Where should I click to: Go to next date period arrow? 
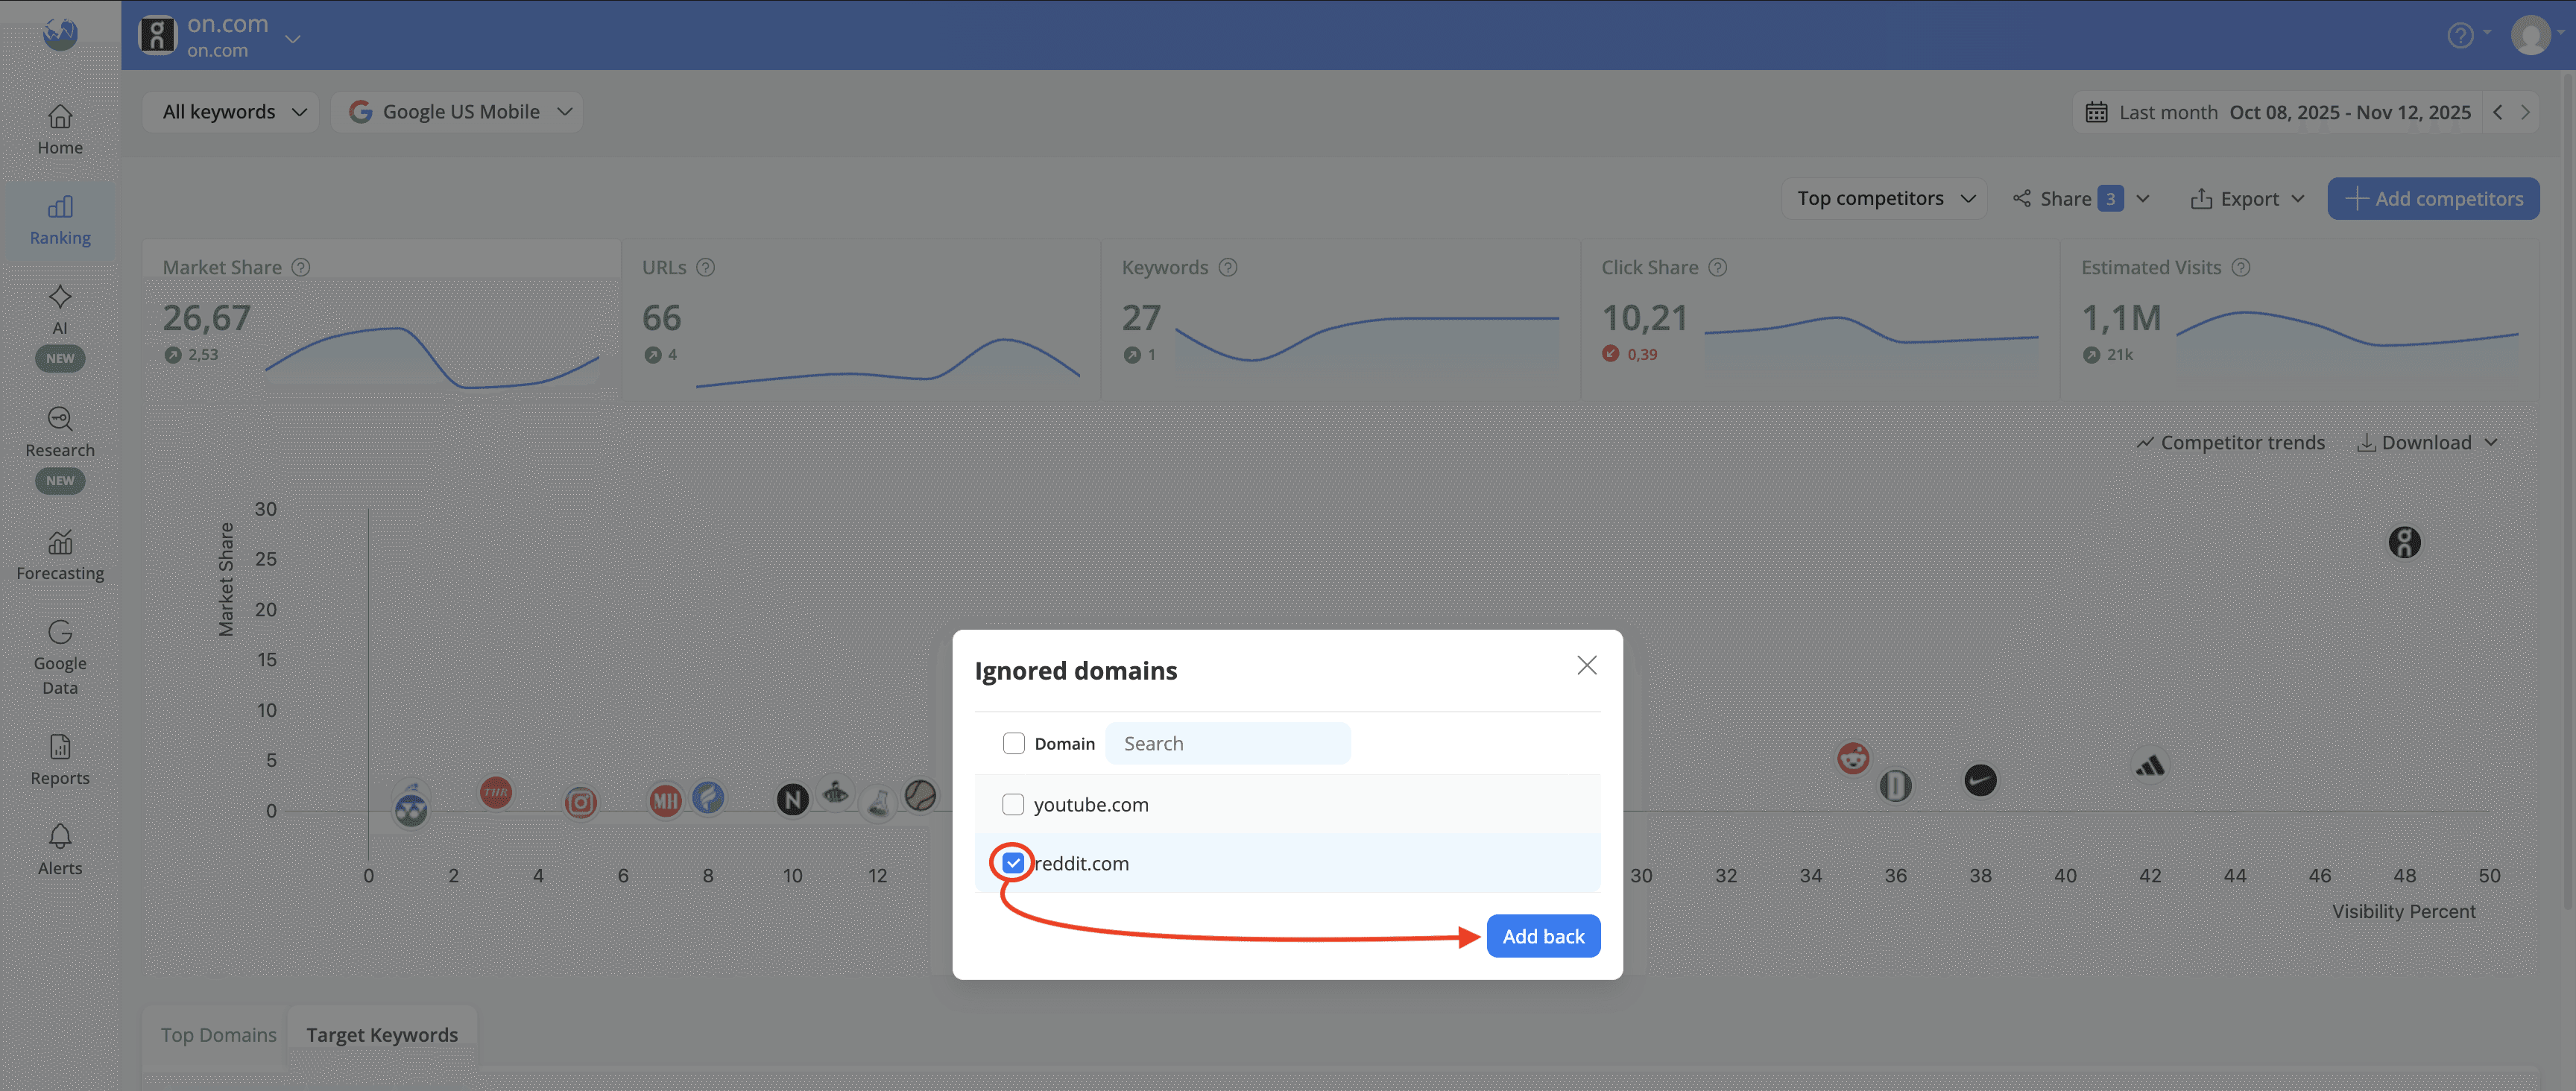[2525, 112]
